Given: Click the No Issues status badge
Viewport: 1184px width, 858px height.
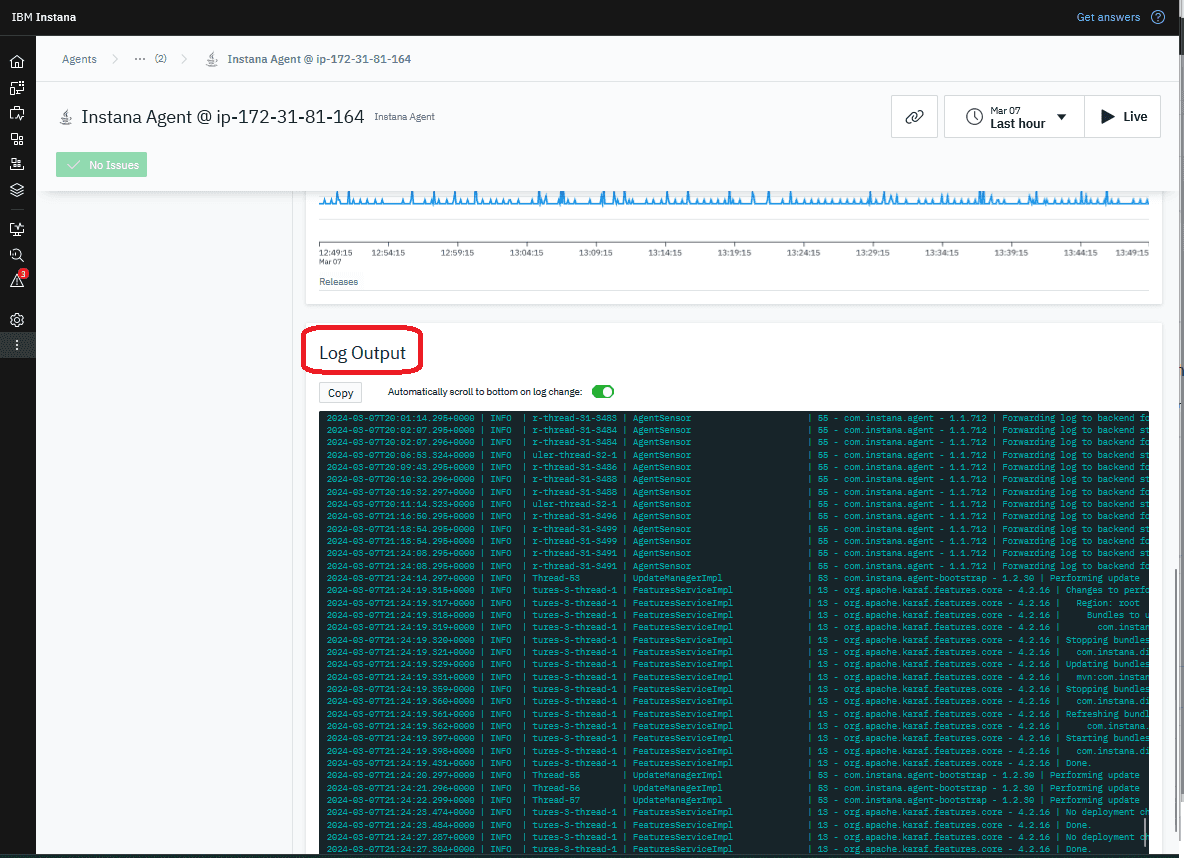Looking at the screenshot, I should tap(102, 165).
